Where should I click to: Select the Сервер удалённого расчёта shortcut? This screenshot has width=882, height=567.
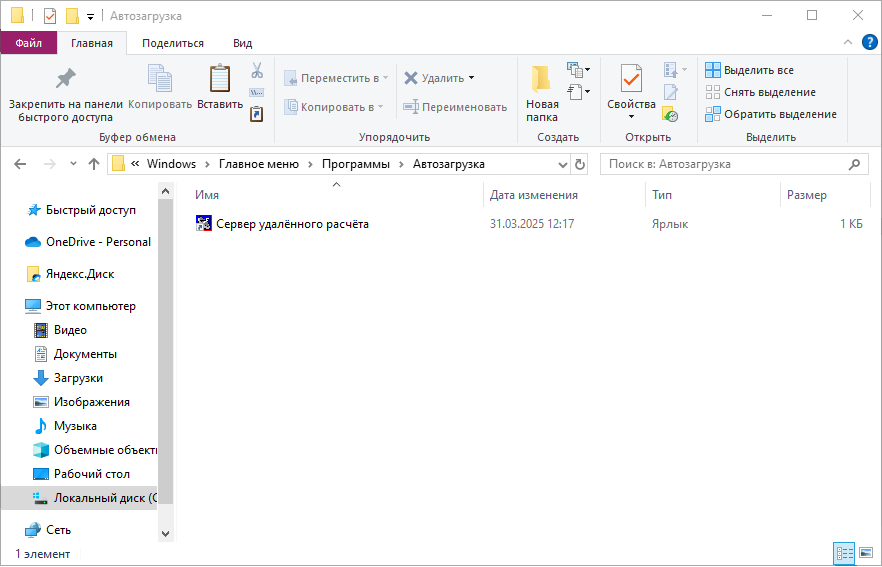point(292,224)
